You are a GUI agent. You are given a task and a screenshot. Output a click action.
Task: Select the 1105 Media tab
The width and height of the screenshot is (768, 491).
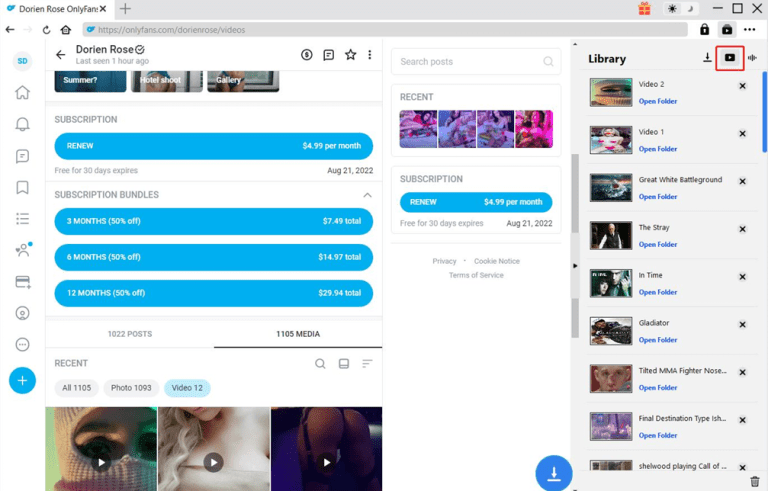pos(298,334)
